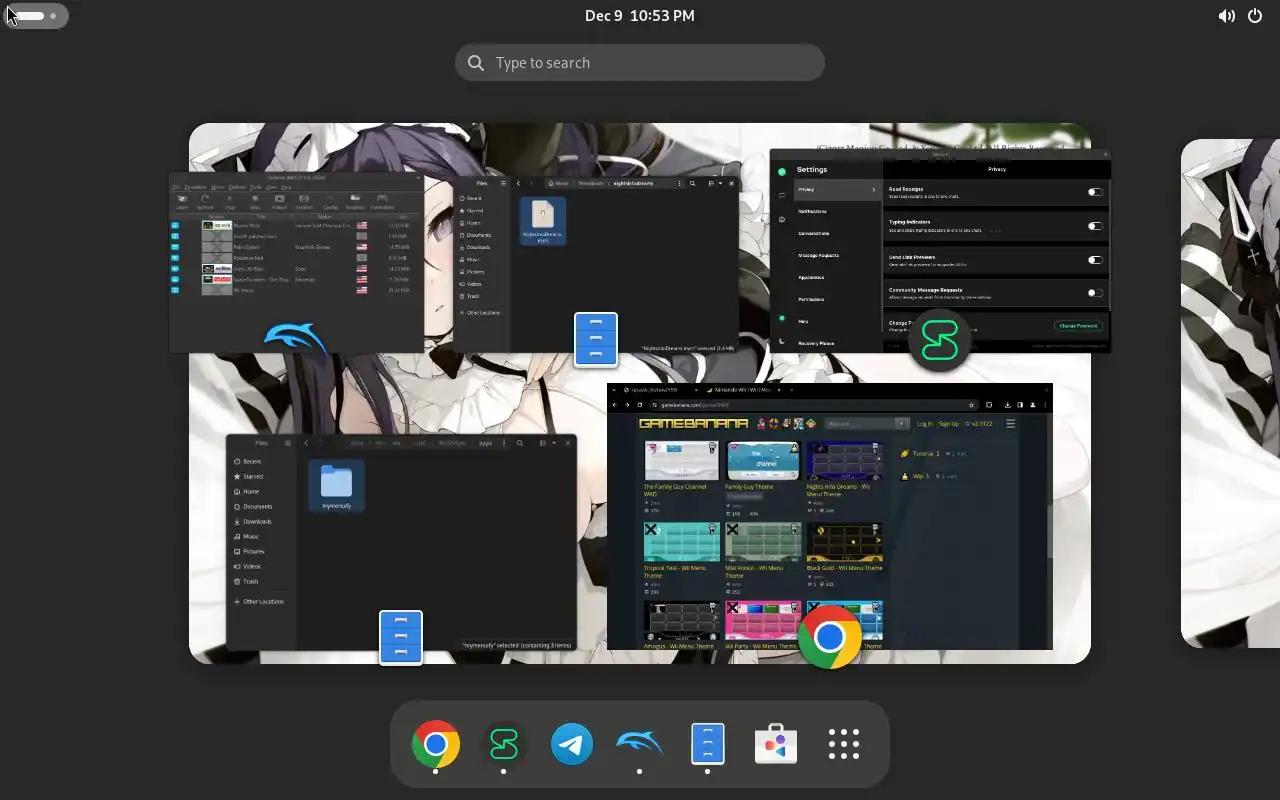
Task: Click Tutorial 1 category link on GameBanana
Action: [x=927, y=454]
